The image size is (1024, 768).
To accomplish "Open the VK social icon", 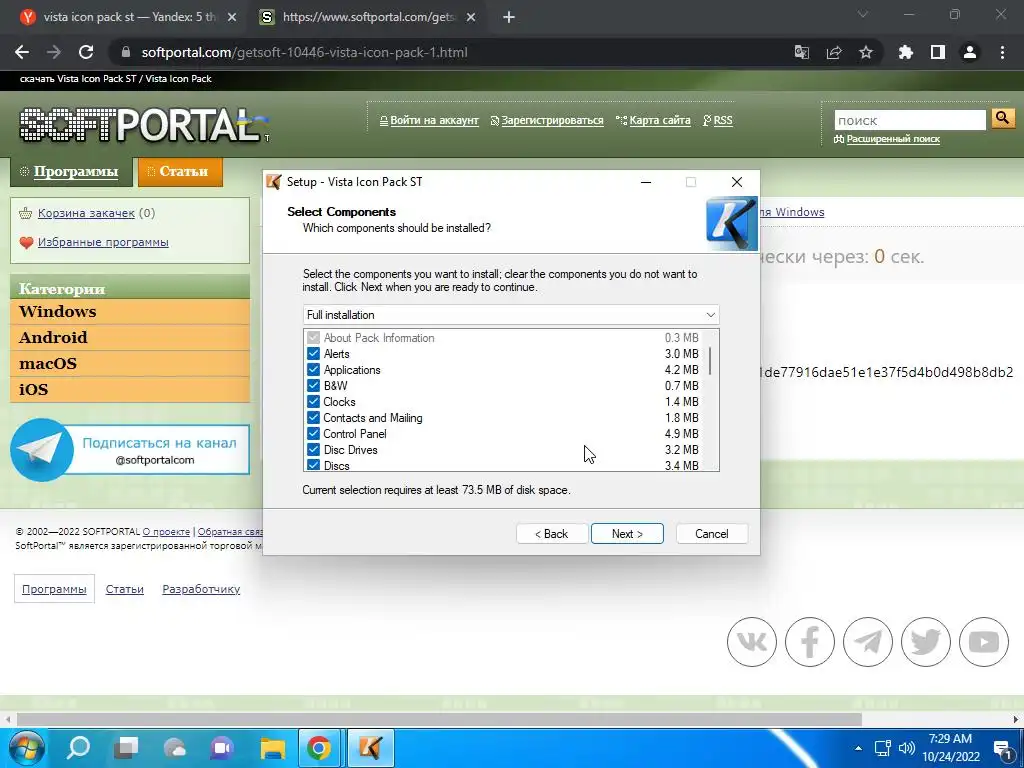I will pos(752,642).
